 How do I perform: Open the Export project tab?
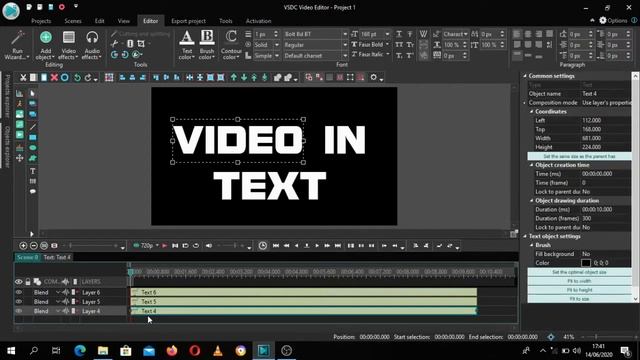click(188, 21)
